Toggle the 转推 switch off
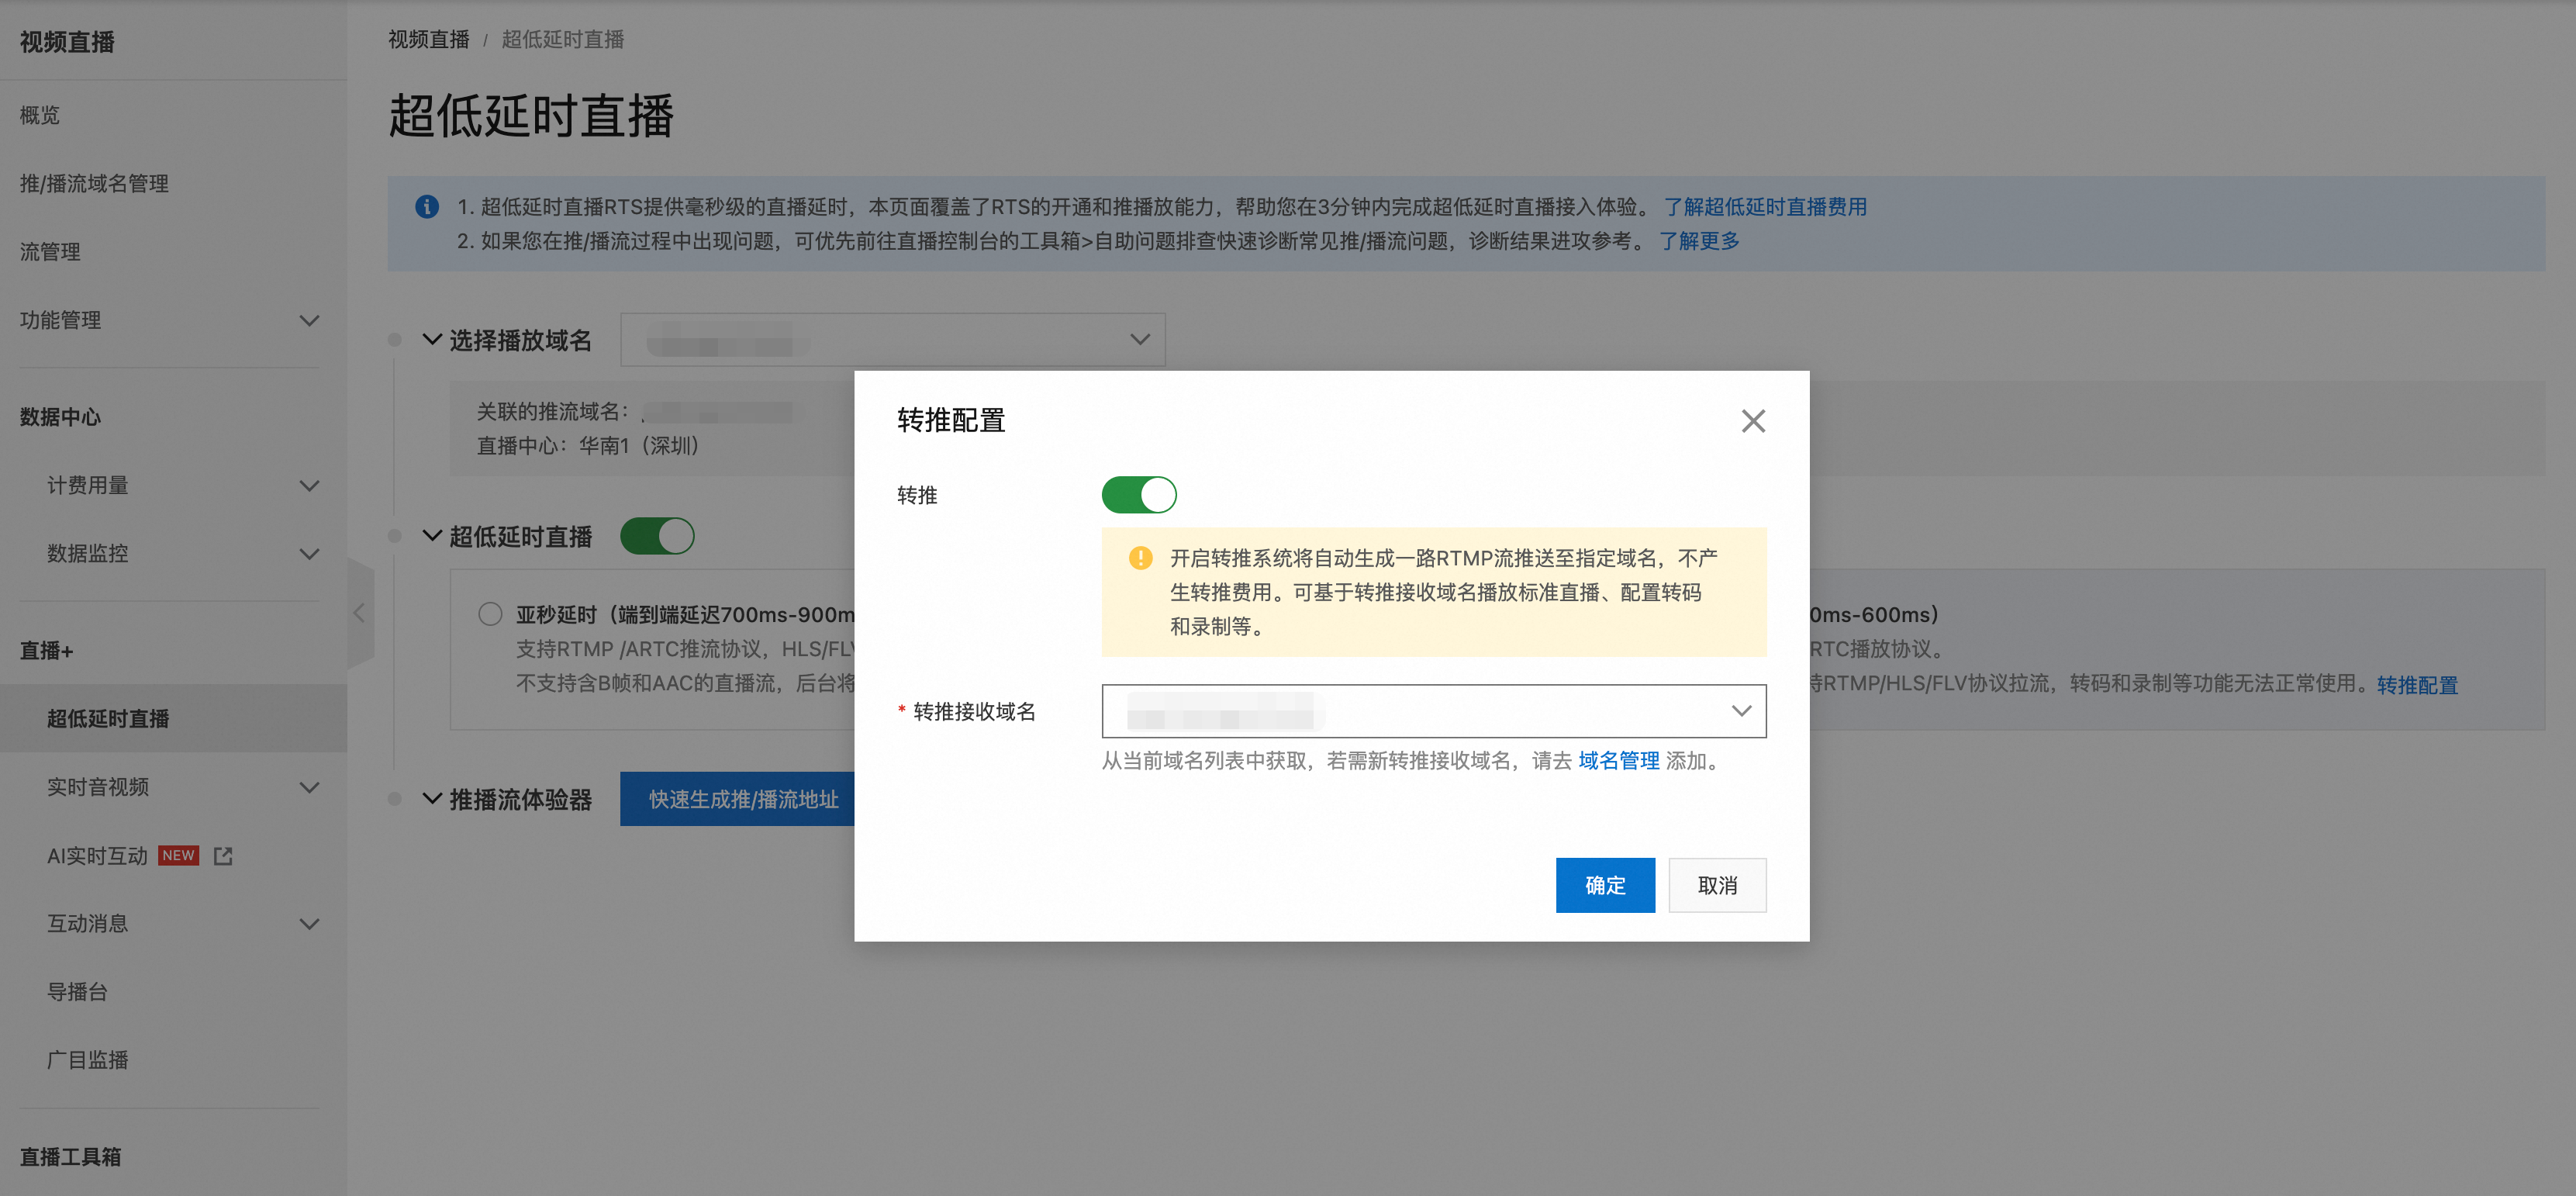Viewport: 2576px width, 1196px height. point(1138,495)
